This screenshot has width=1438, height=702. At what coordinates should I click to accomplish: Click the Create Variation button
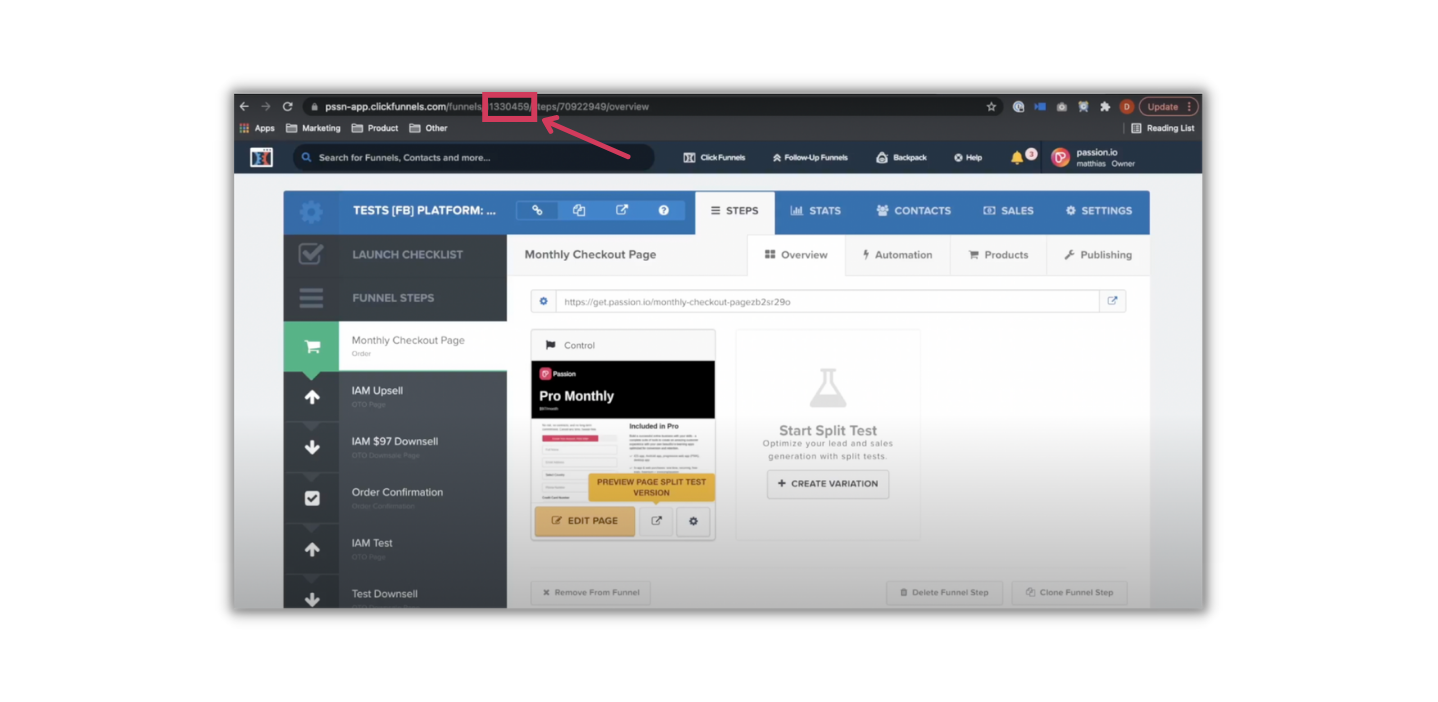(x=827, y=484)
